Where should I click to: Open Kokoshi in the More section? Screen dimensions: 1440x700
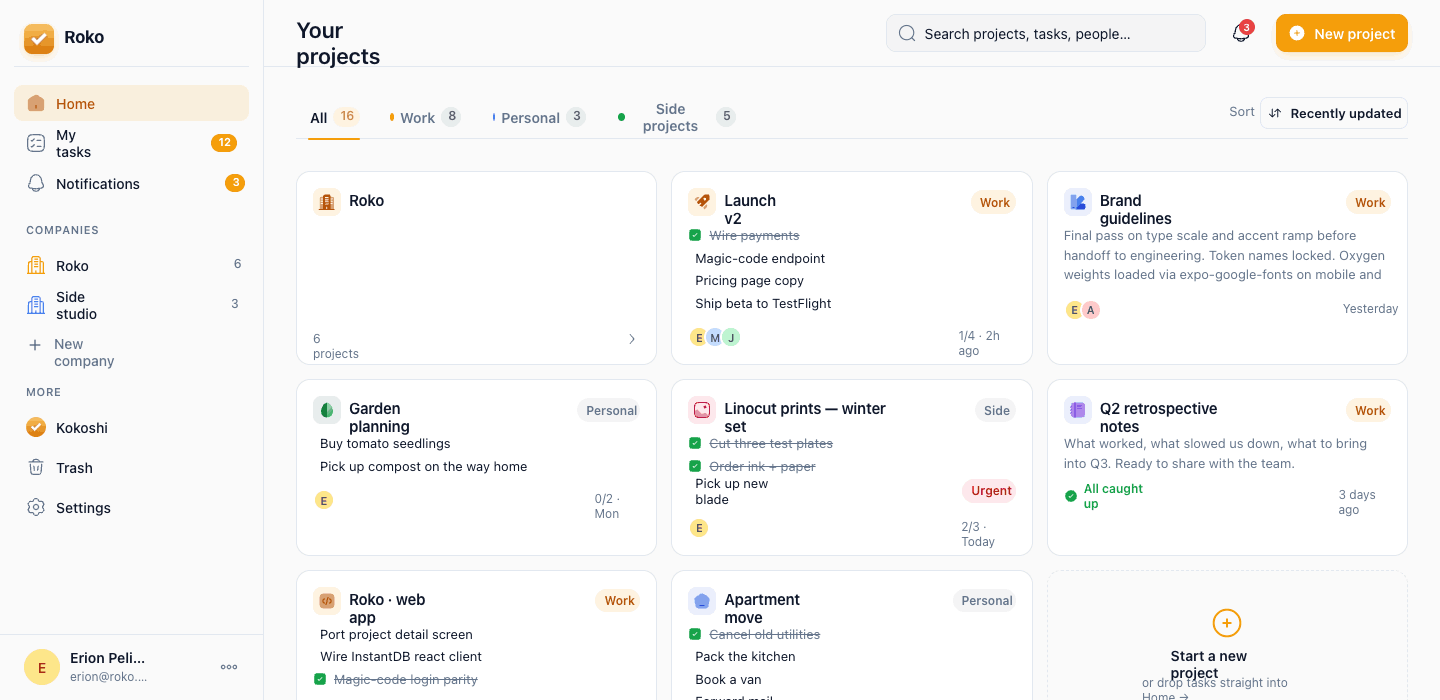pos(131,427)
